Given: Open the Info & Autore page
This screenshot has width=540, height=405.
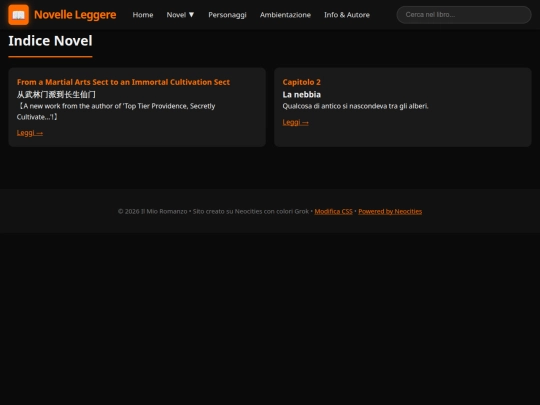Looking at the screenshot, I should click(x=347, y=15).
